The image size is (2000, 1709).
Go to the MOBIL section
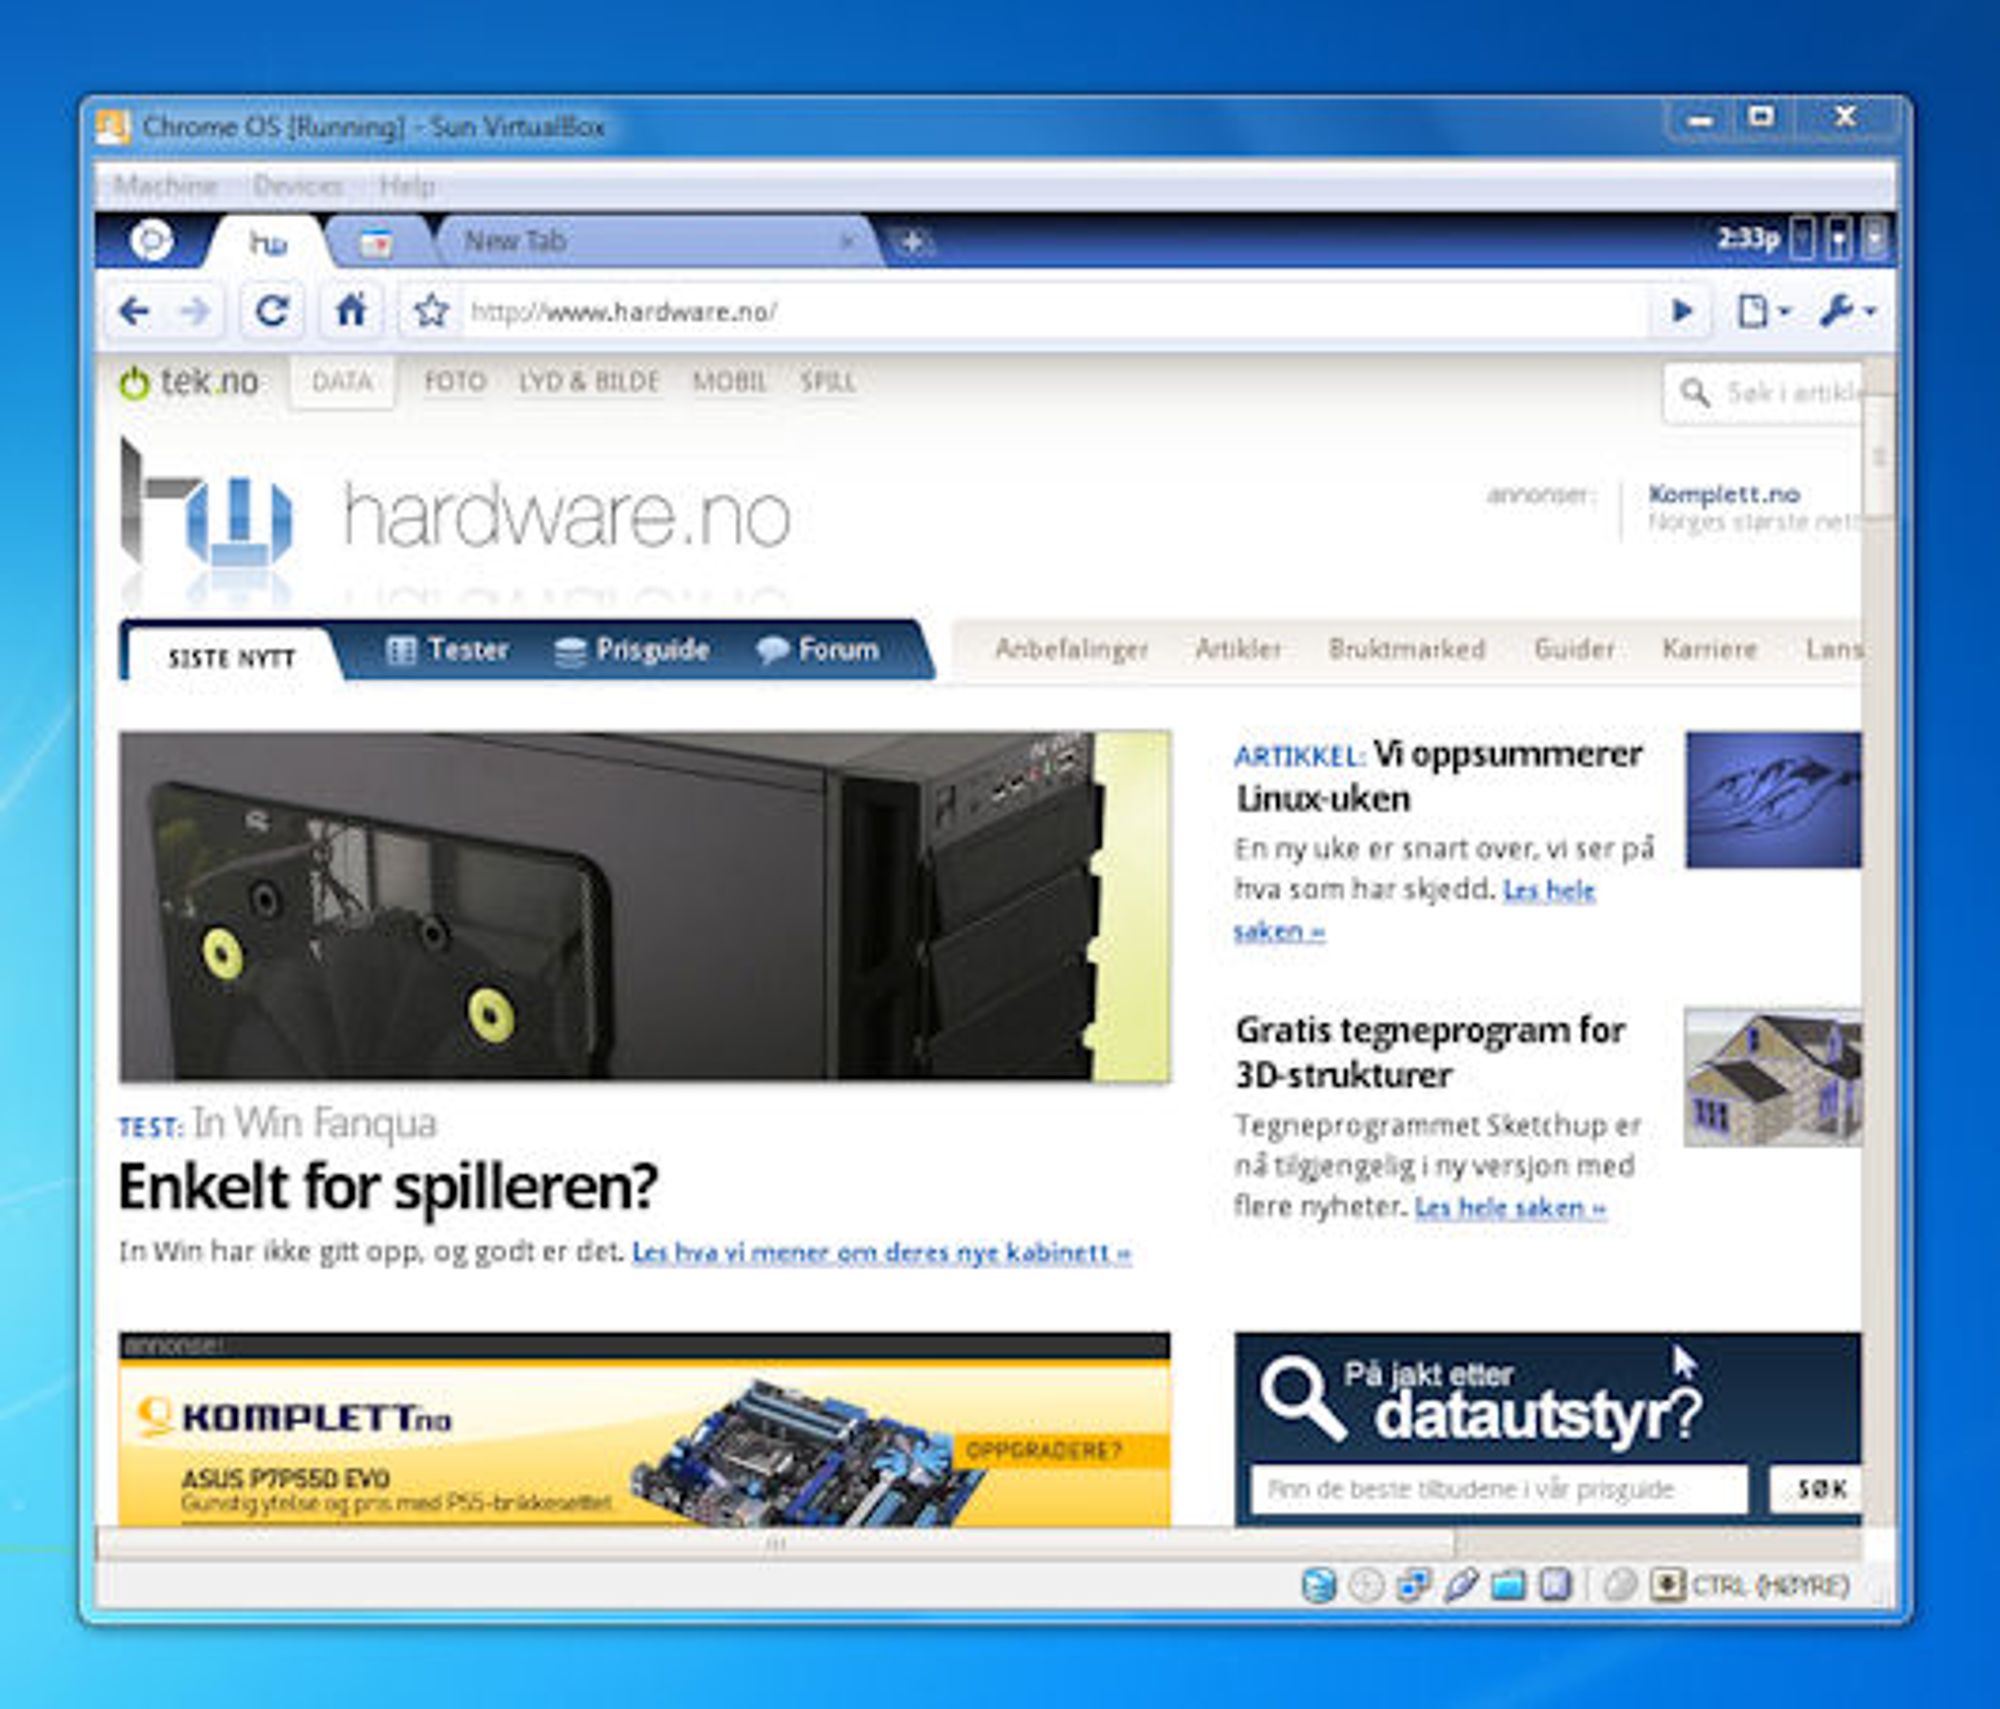tap(730, 382)
